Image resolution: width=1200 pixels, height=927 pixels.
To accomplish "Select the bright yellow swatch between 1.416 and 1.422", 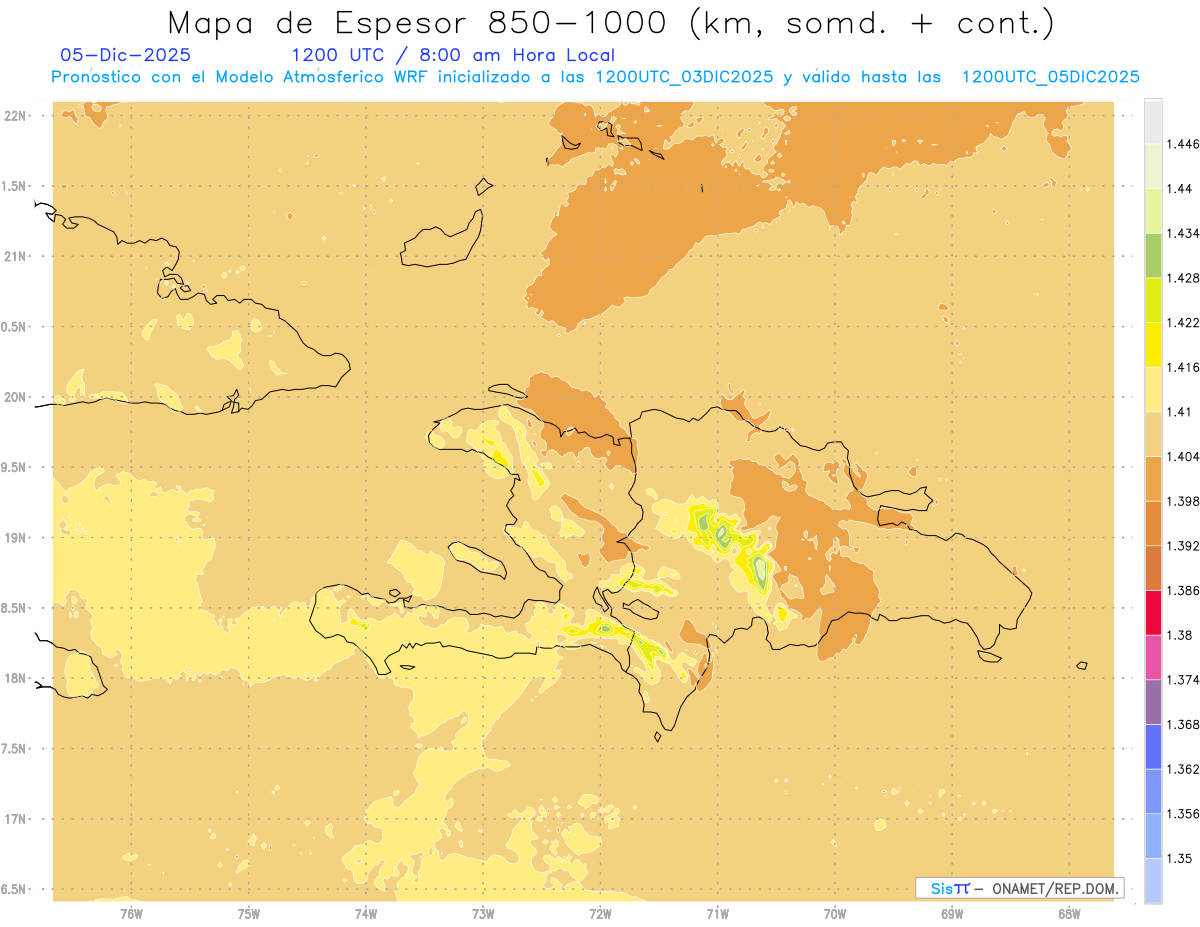I will 1153,344.
